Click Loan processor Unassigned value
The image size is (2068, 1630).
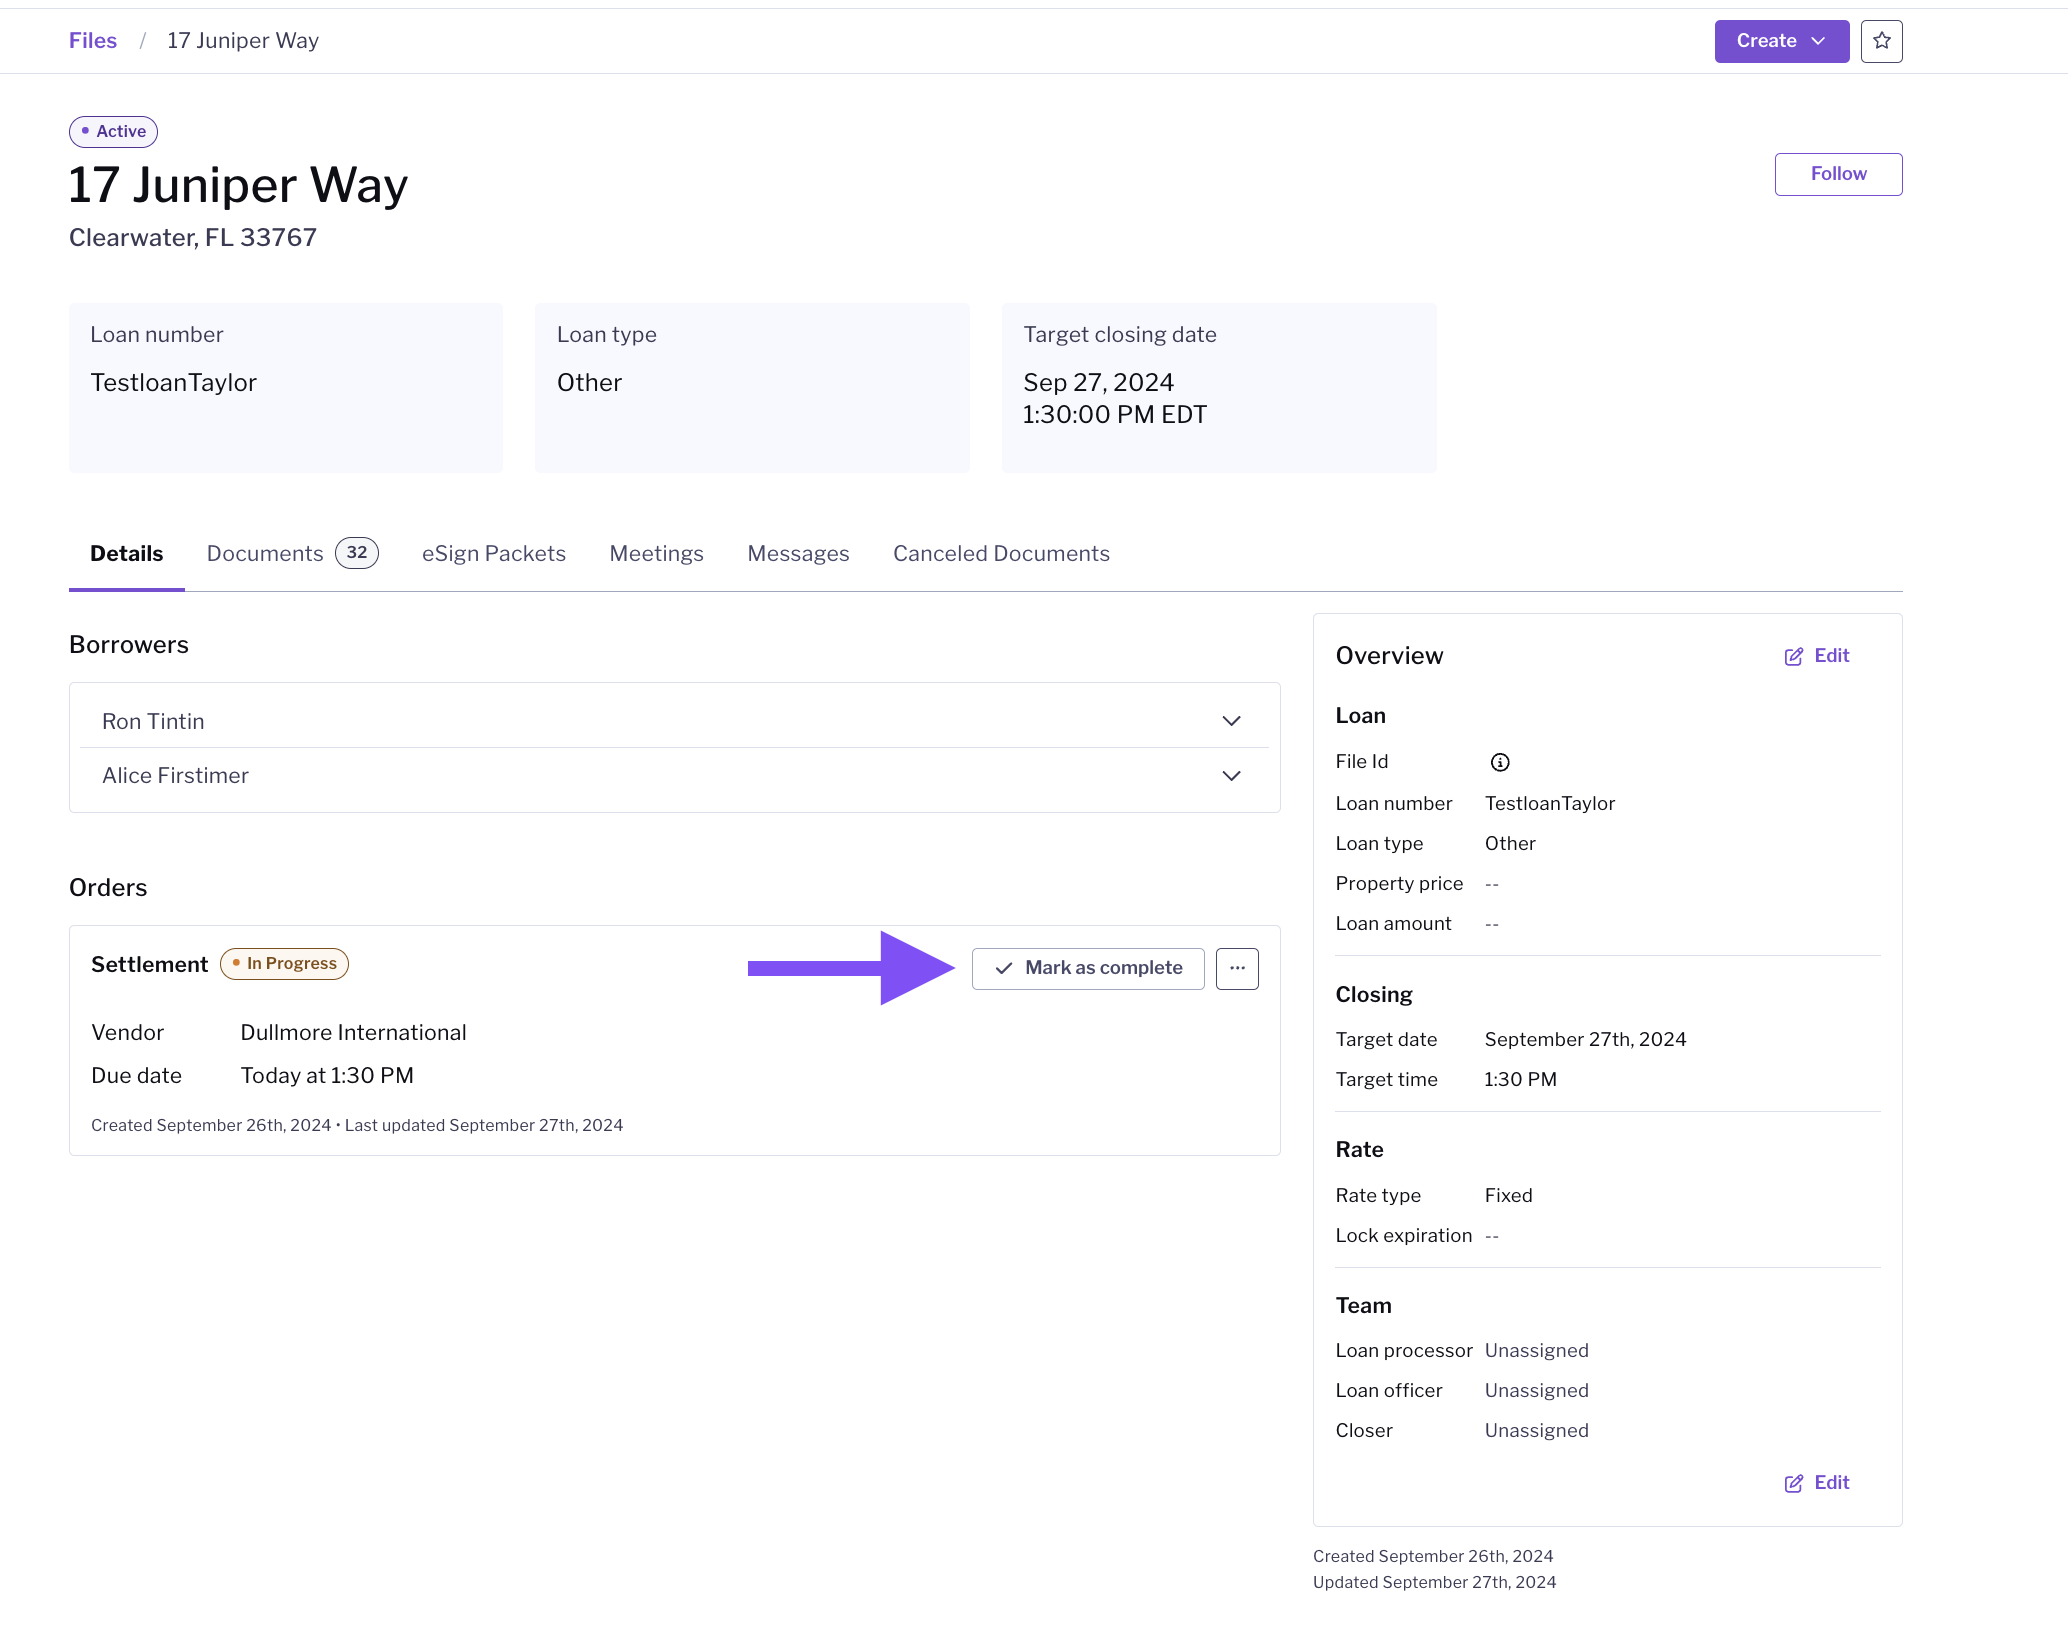[1536, 1351]
